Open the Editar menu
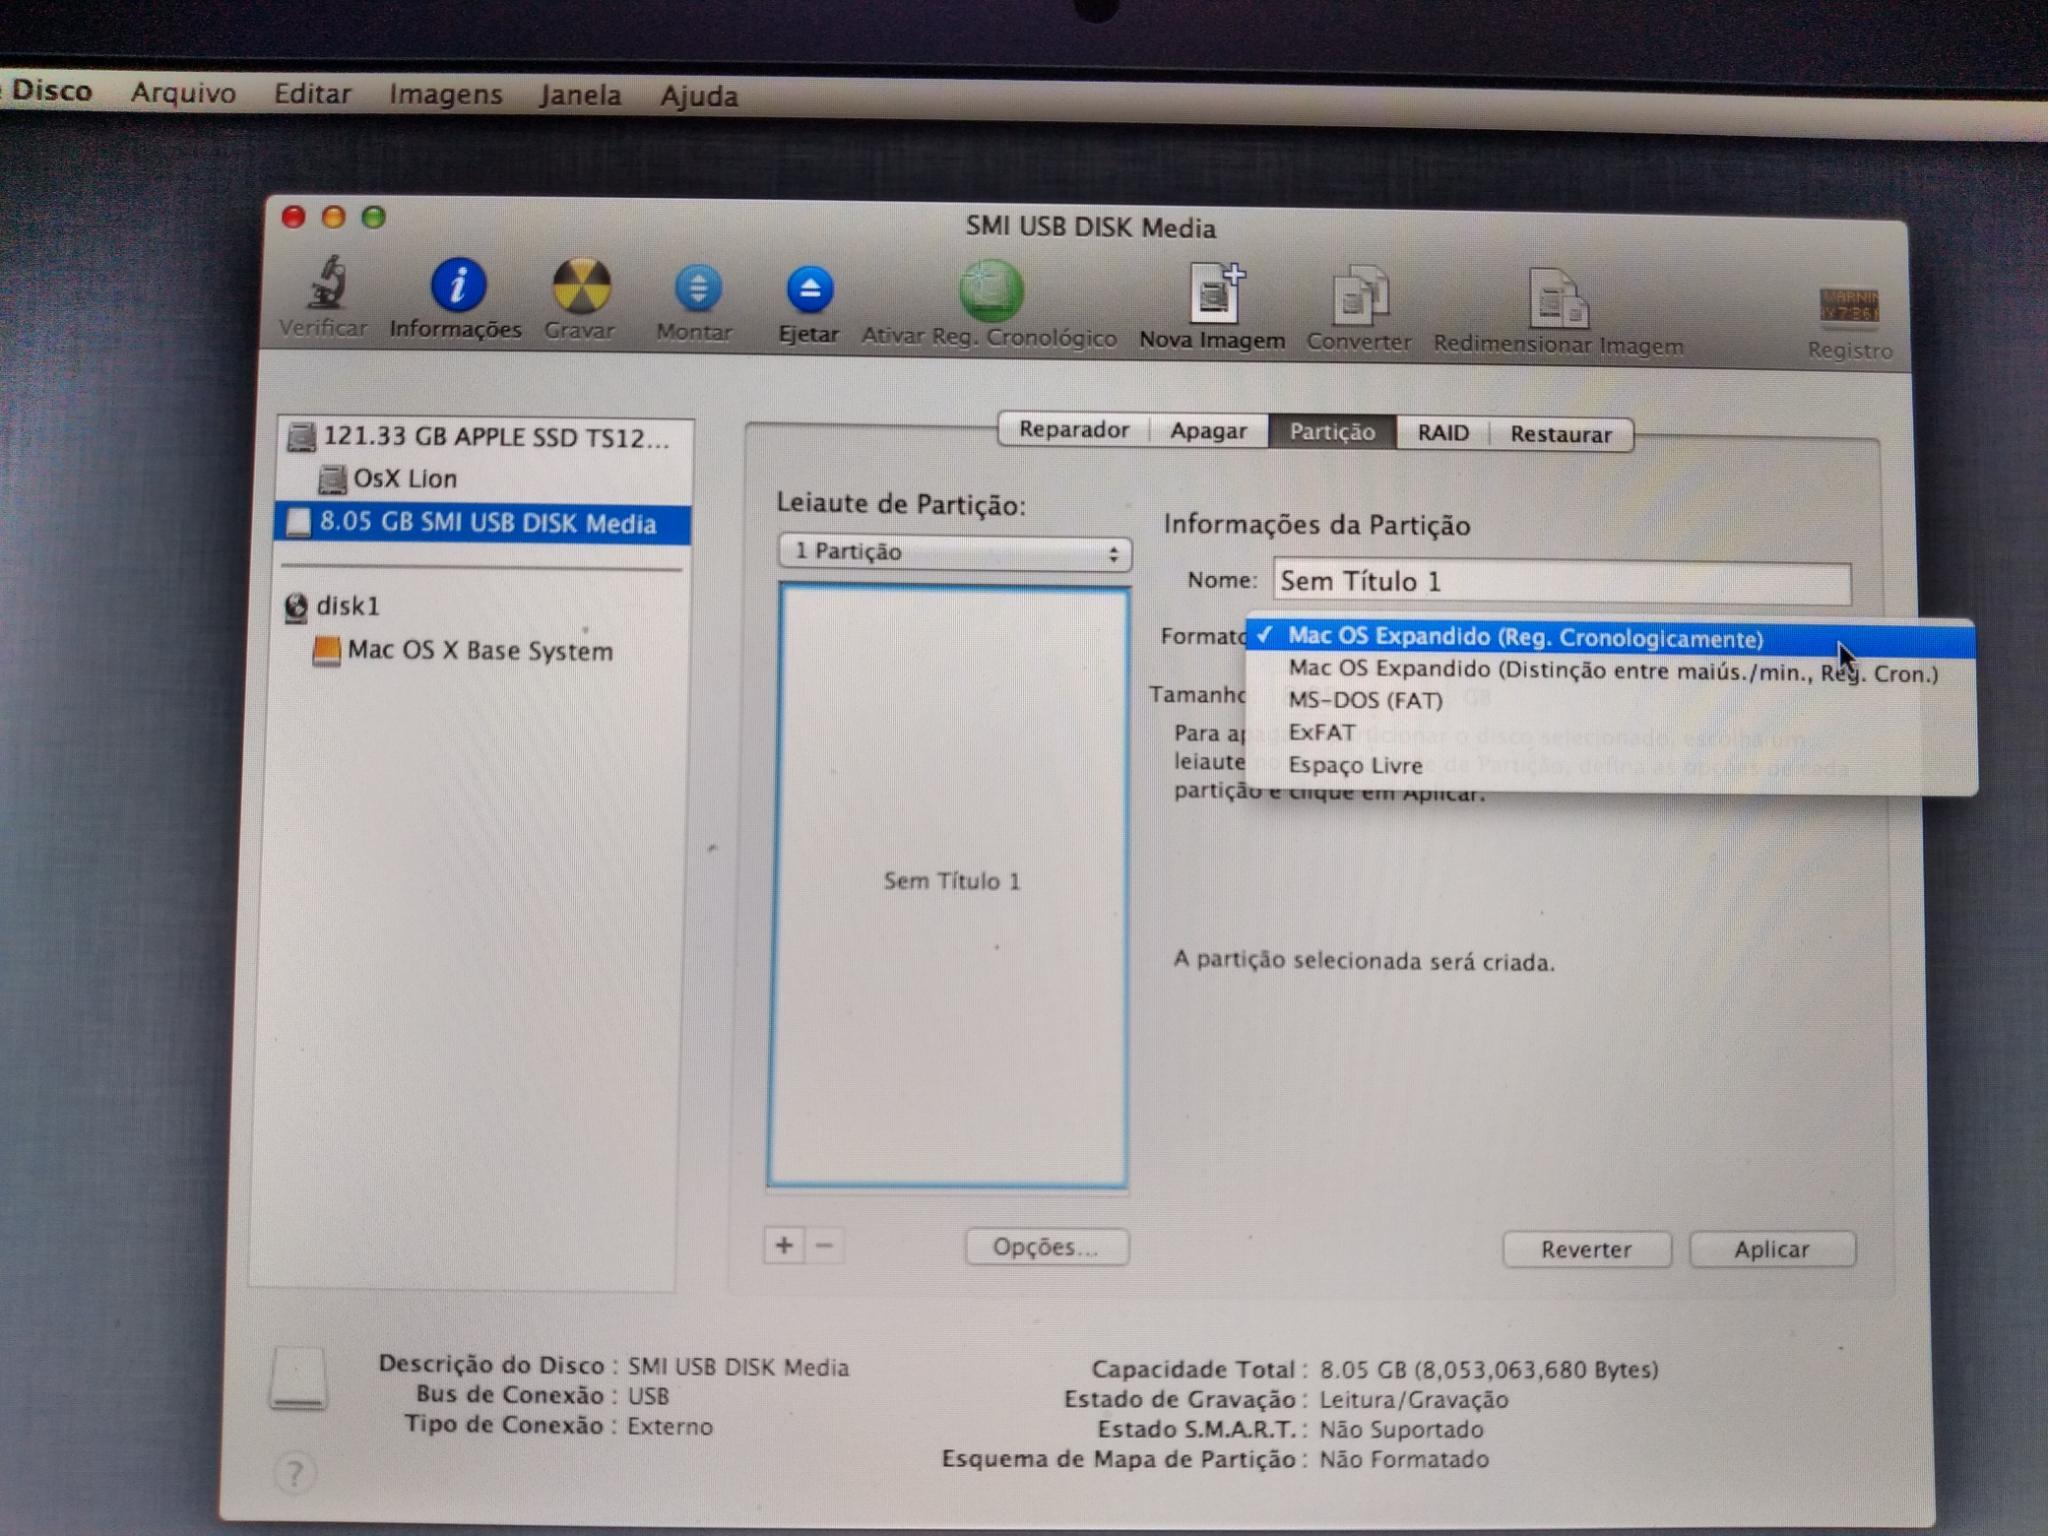 coord(313,94)
